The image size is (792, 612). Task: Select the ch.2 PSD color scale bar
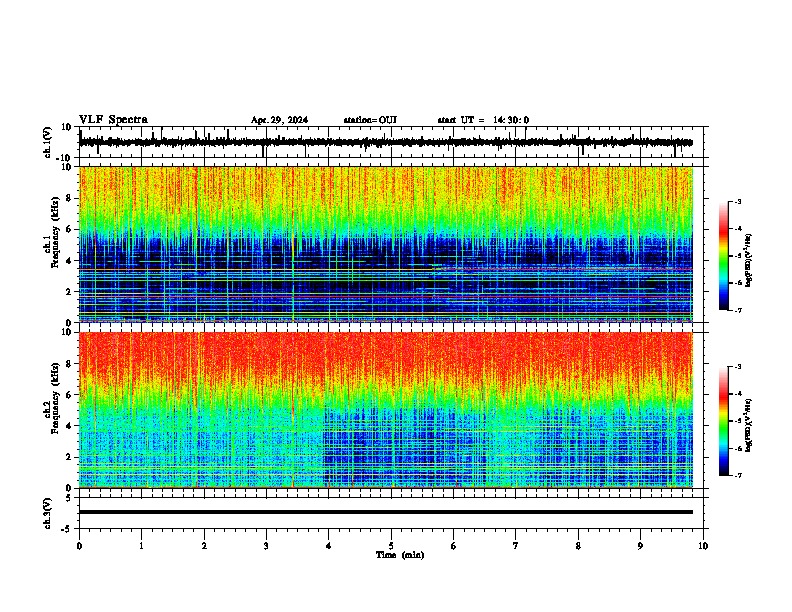724,421
